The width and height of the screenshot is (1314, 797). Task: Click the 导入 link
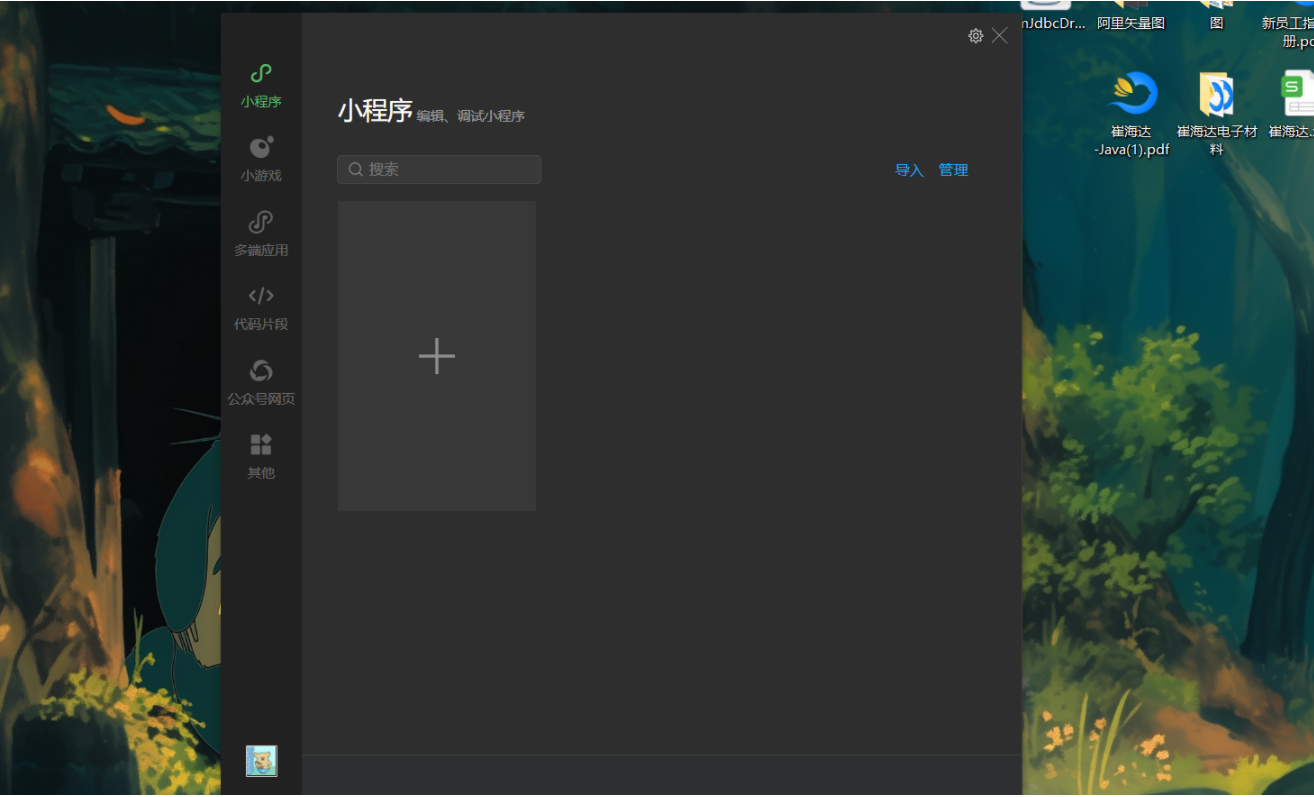(909, 170)
